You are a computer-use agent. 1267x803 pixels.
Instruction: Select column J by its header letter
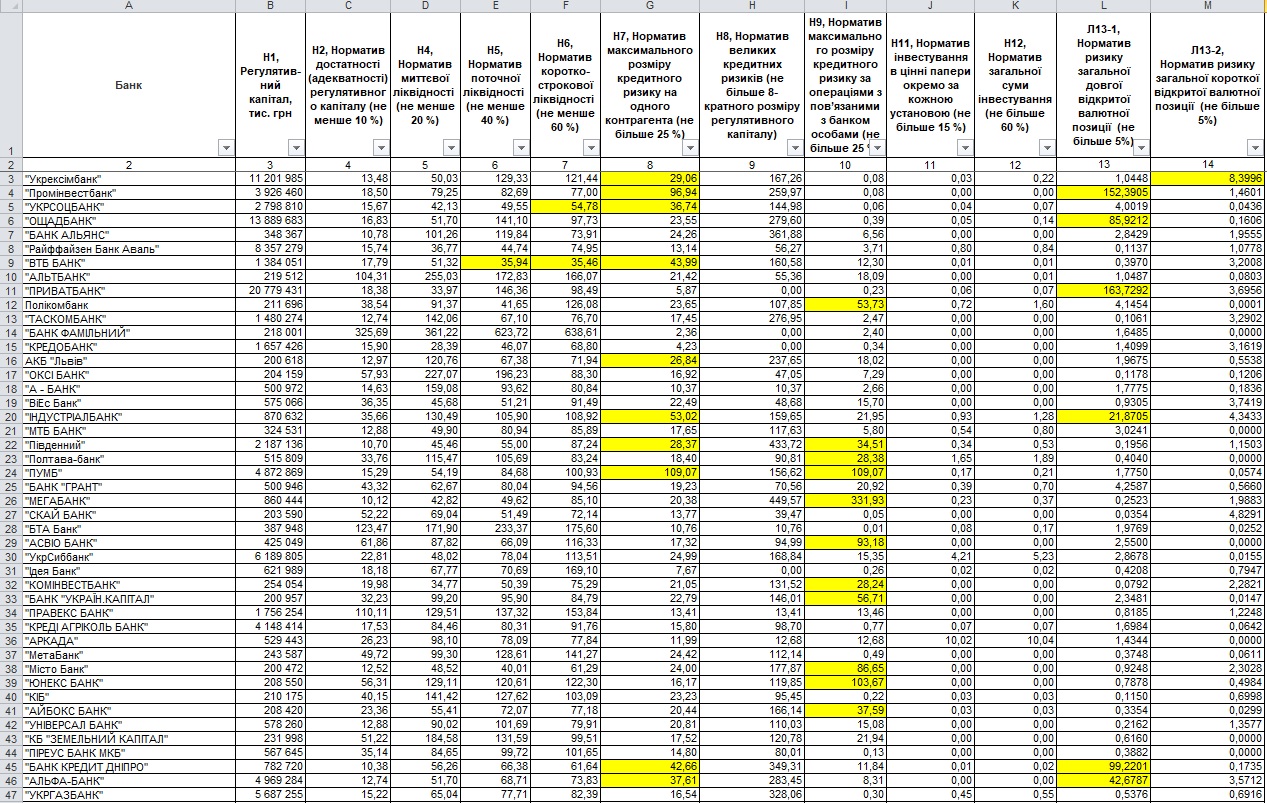click(x=931, y=6)
